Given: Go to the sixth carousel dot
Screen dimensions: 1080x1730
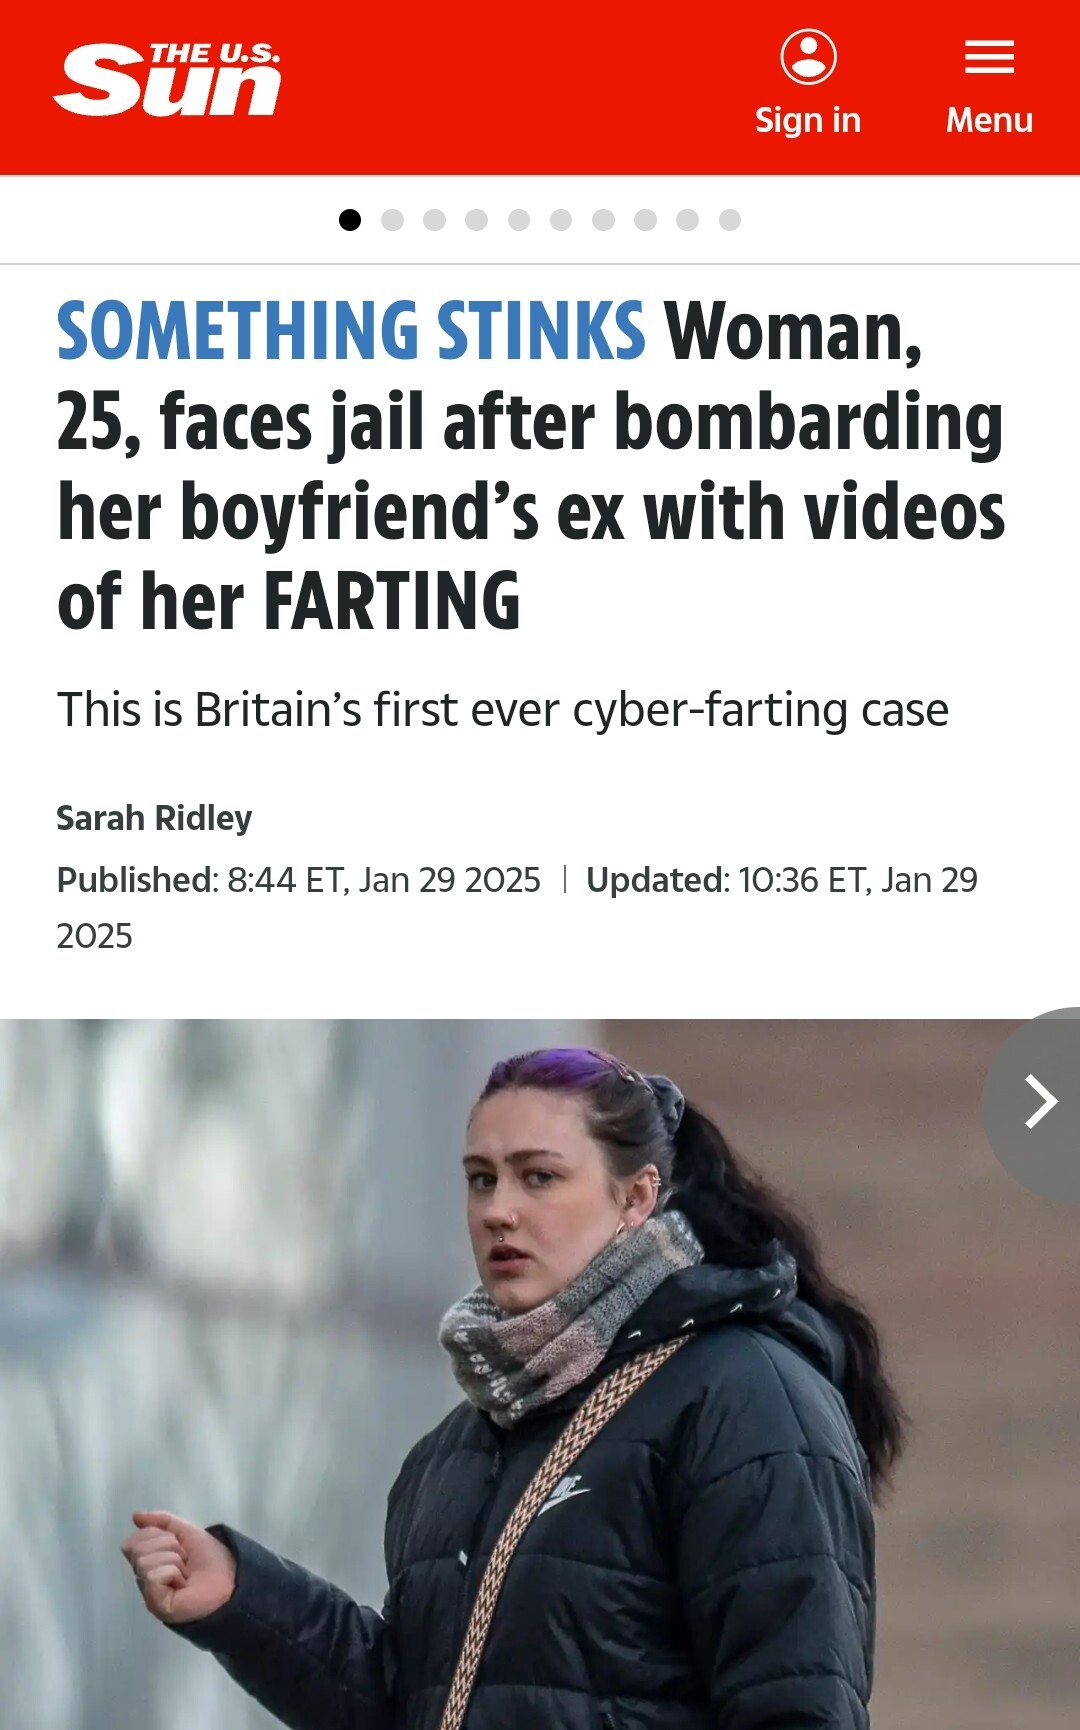Looking at the screenshot, I should click(x=561, y=220).
